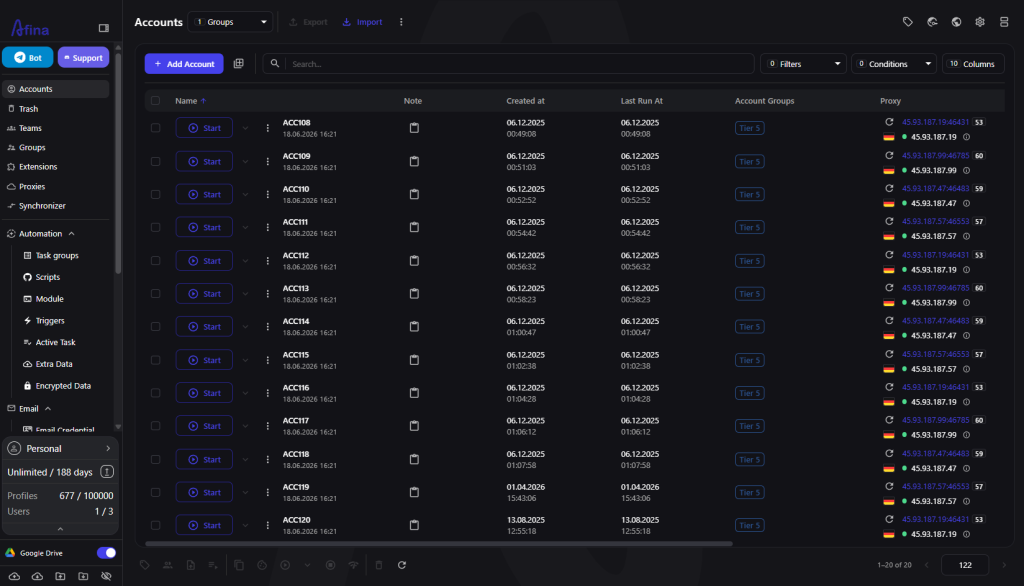1024x586 pixels.
Task: Expand the plan panel chevron up
Action: [x=60, y=529]
